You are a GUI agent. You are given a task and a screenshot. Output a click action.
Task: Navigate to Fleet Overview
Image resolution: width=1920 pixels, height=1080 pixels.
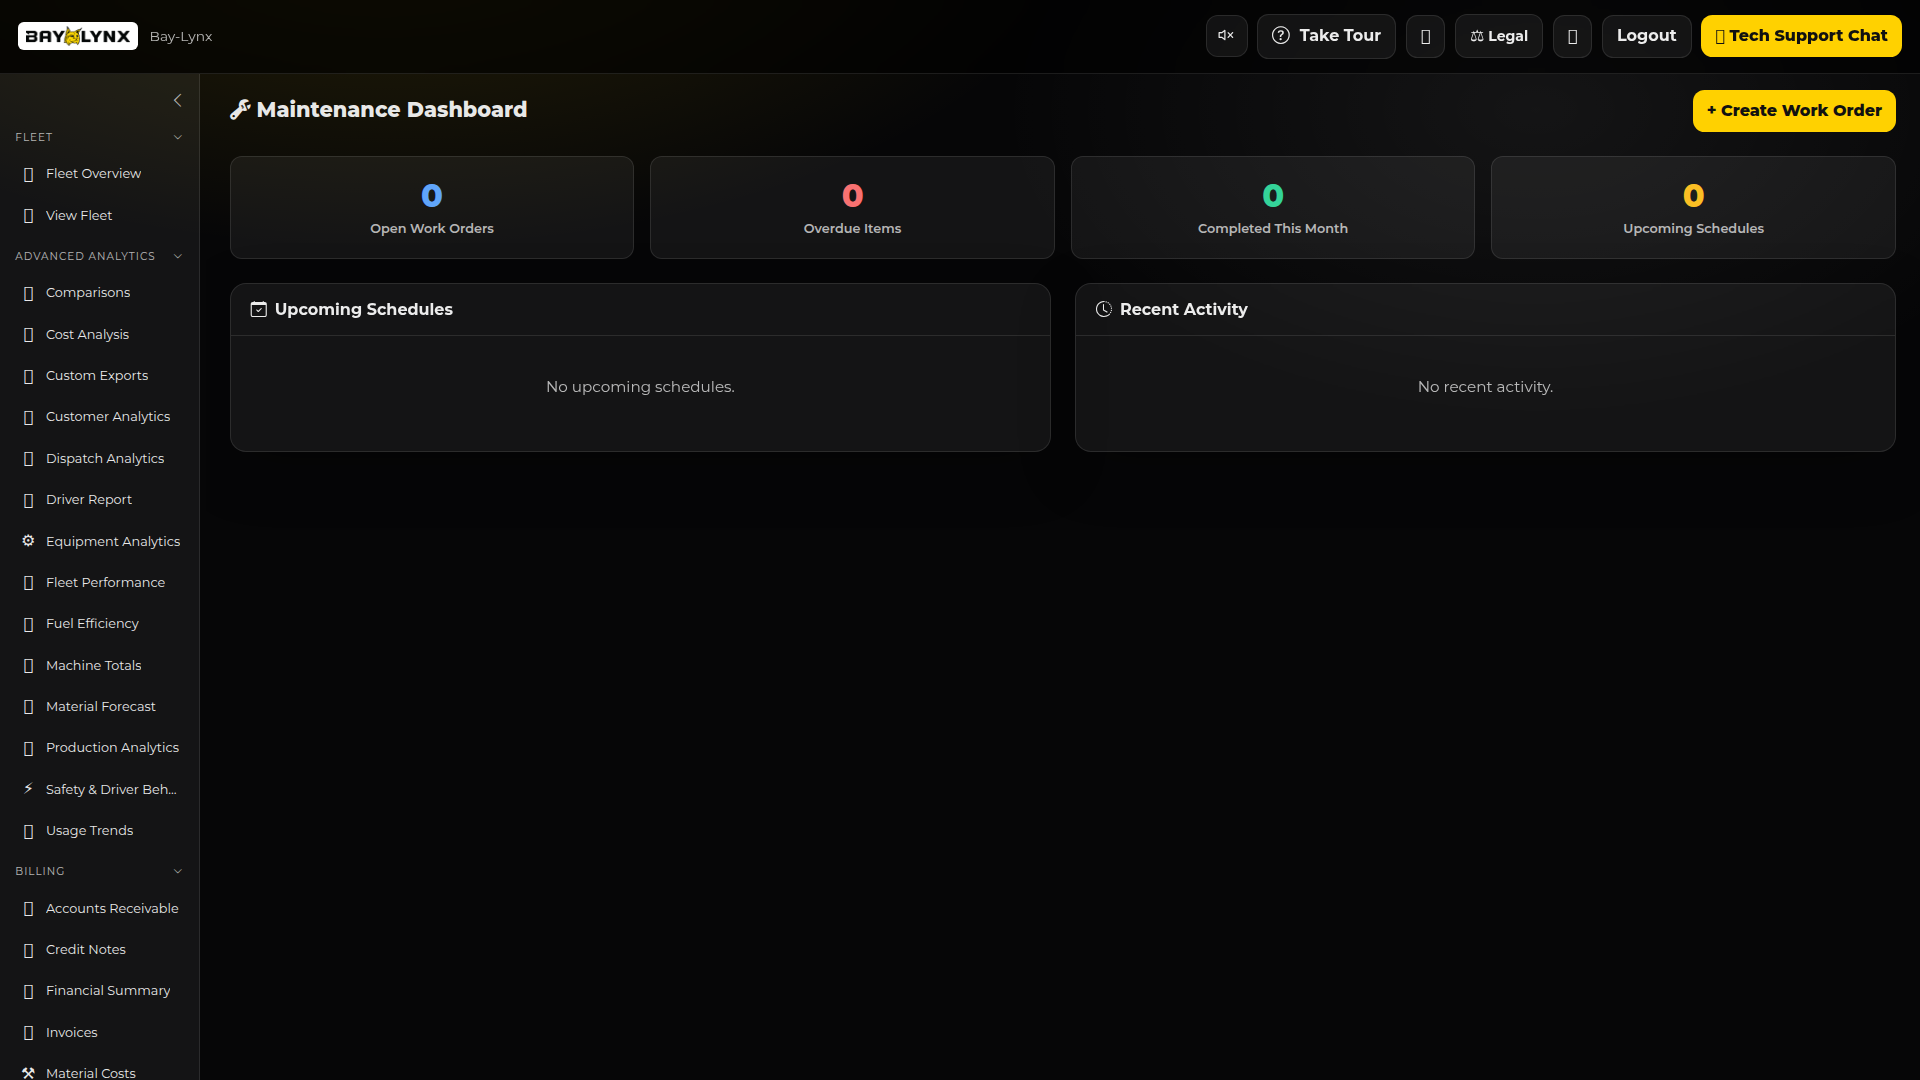click(x=94, y=173)
